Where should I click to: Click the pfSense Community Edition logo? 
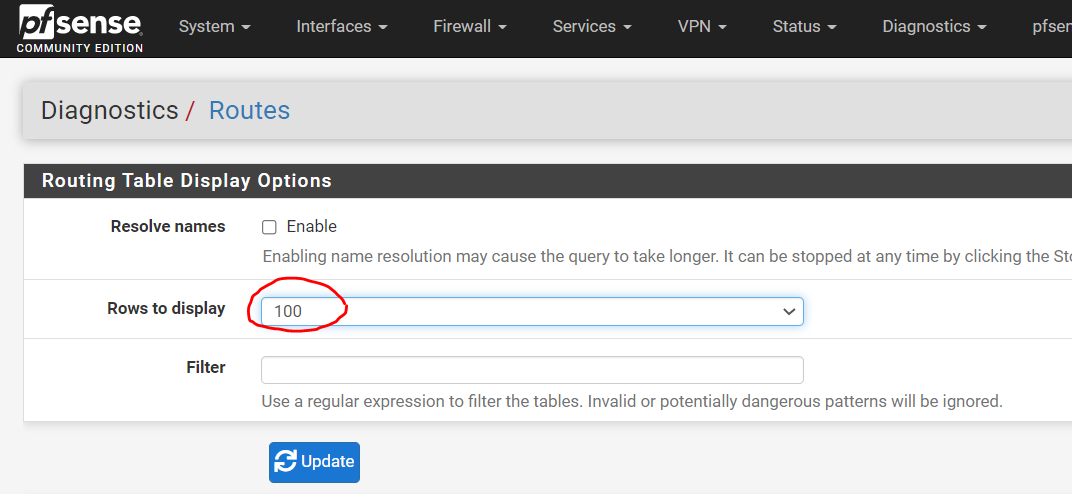[80, 29]
